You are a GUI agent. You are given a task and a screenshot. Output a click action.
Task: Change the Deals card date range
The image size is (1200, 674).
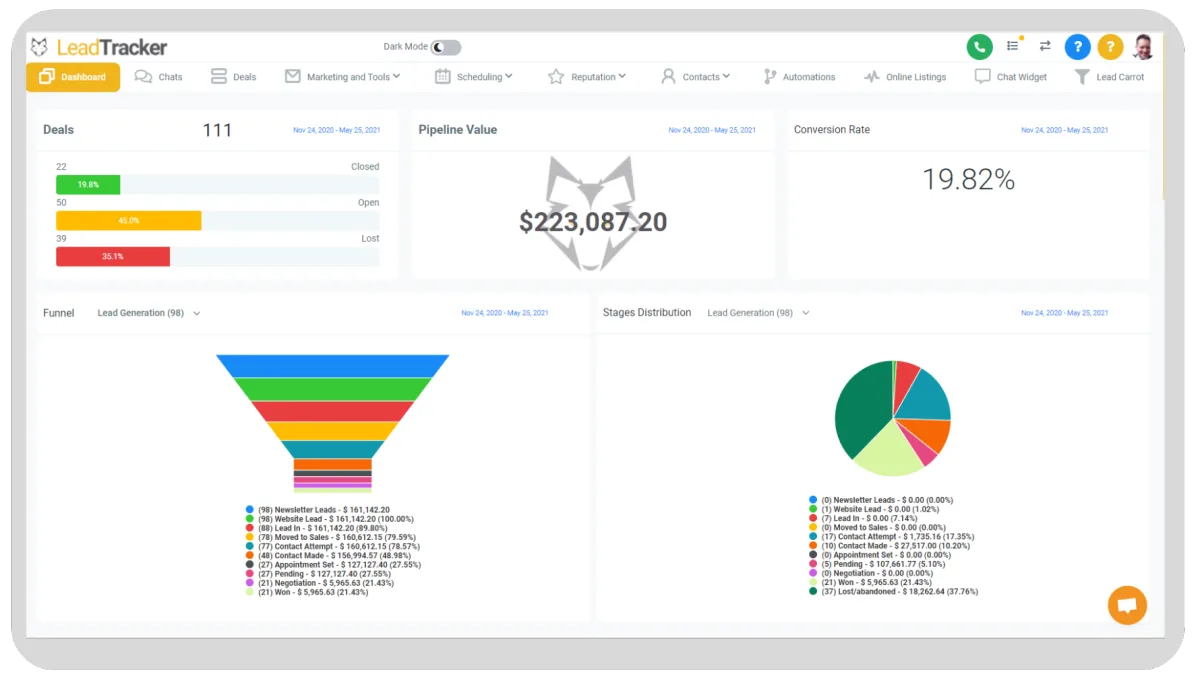337,130
